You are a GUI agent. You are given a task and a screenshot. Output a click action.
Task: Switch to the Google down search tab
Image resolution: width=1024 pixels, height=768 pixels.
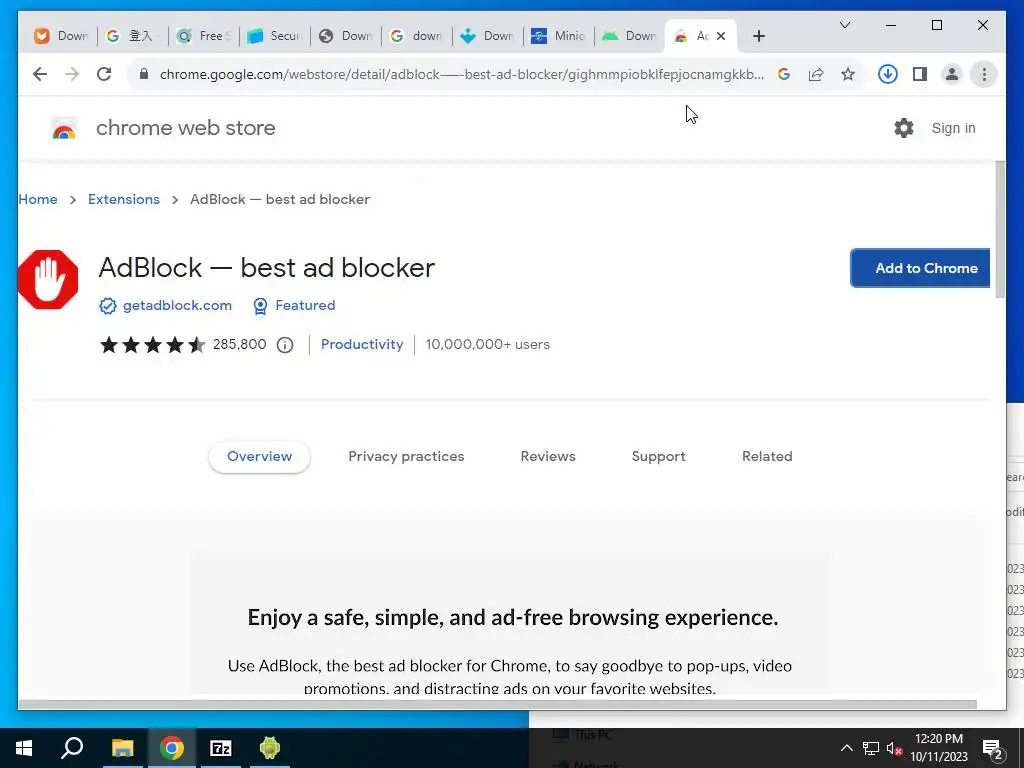pos(417,36)
